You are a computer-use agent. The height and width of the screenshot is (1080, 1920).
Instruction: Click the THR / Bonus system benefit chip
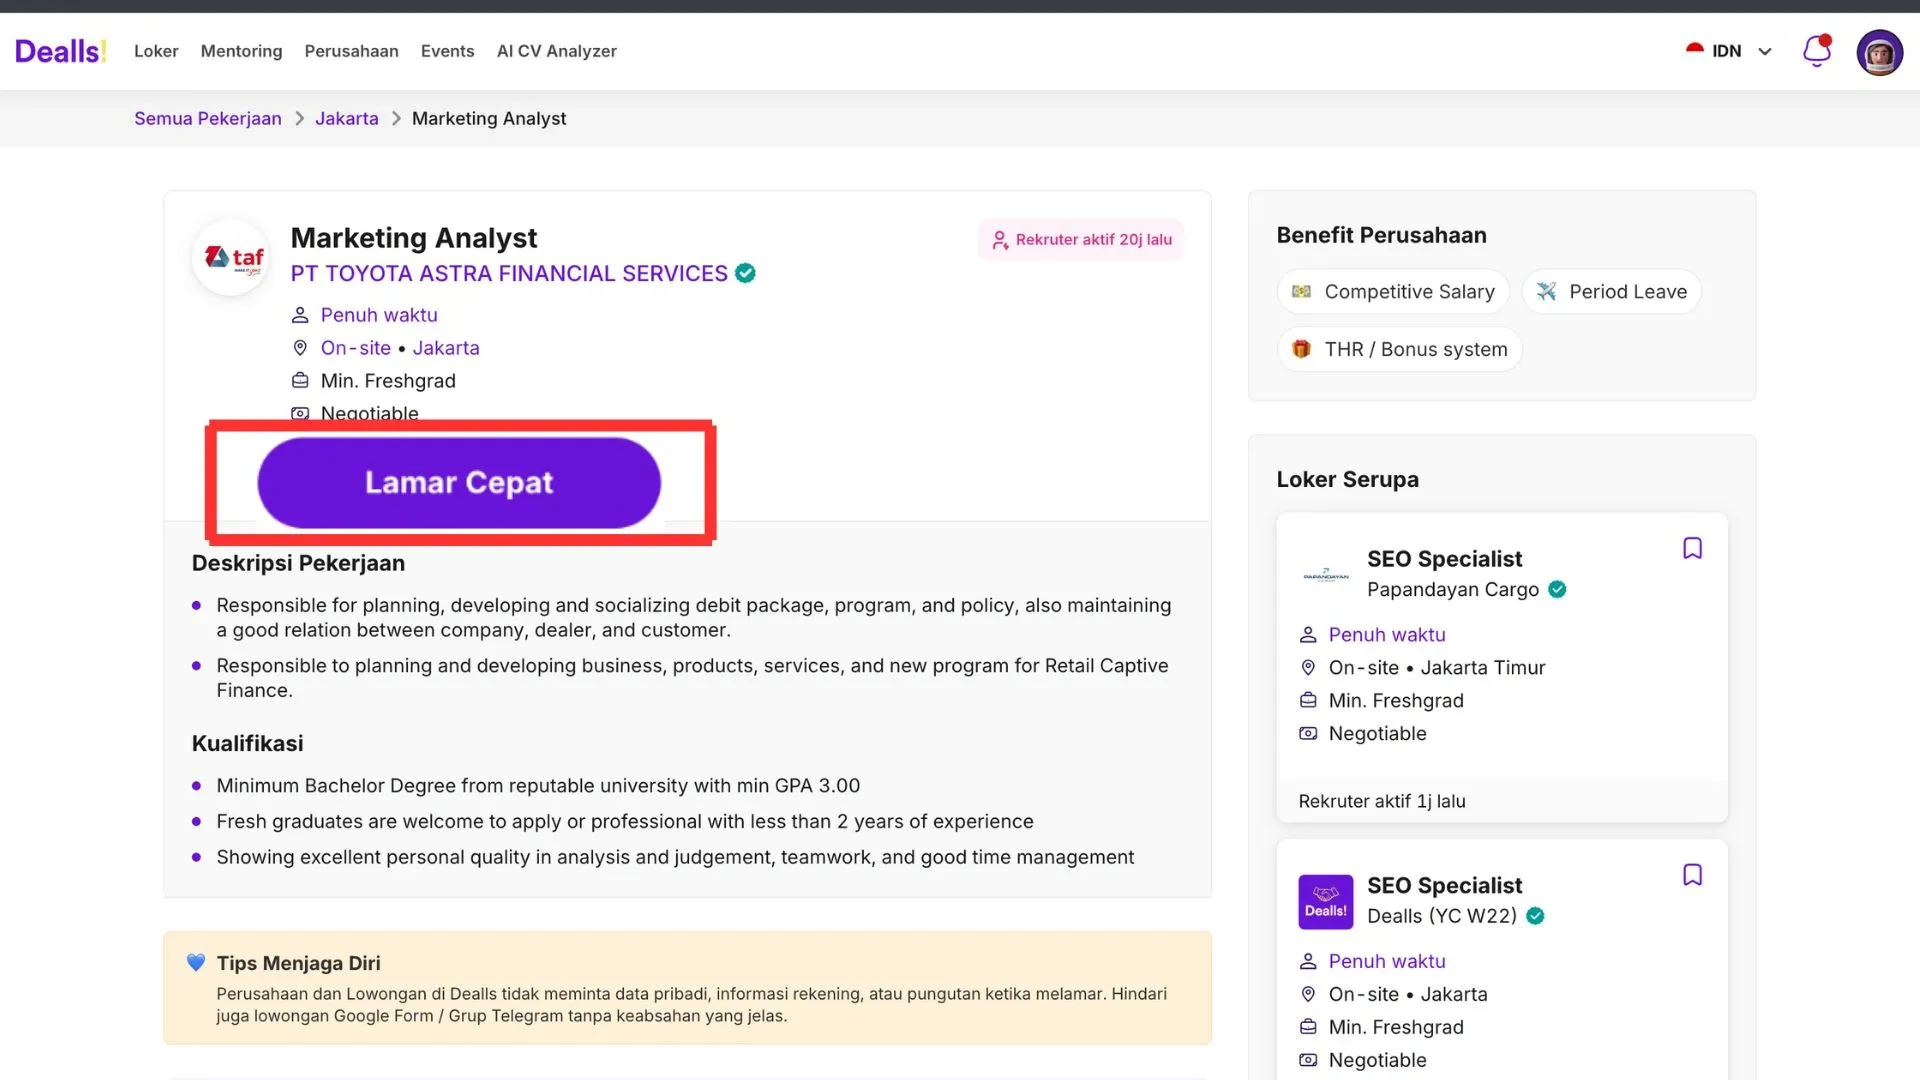click(x=1399, y=349)
